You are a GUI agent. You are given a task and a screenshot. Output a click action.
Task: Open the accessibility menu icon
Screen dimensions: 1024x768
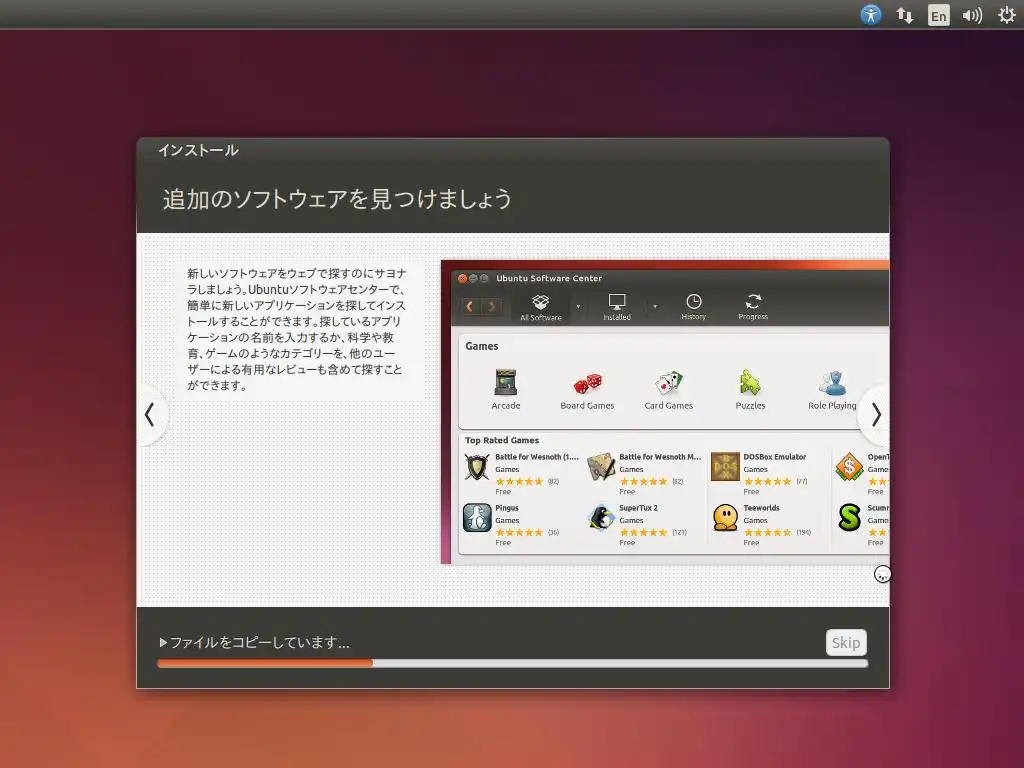point(871,14)
